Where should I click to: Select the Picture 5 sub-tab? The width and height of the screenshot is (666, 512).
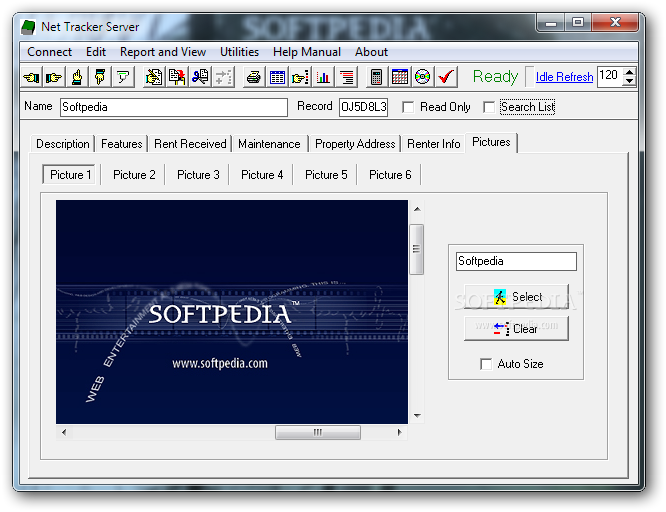[326, 175]
